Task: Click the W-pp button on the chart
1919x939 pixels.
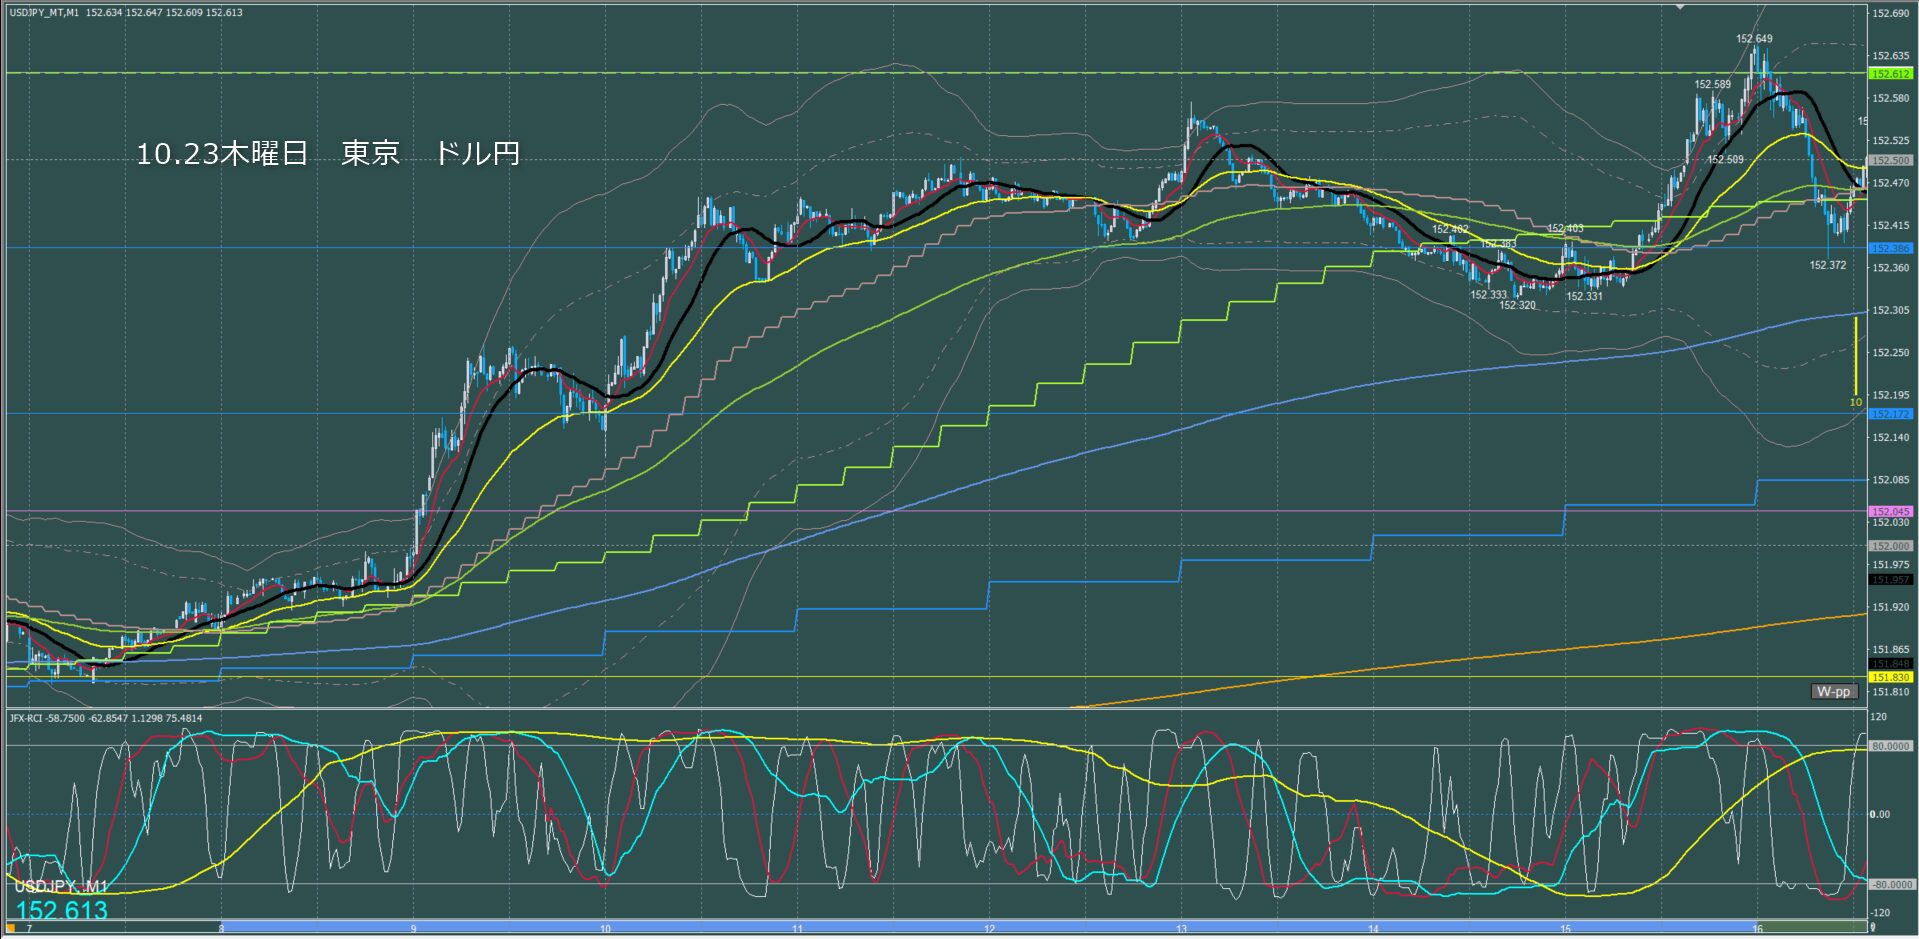Action: tap(1834, 691)
